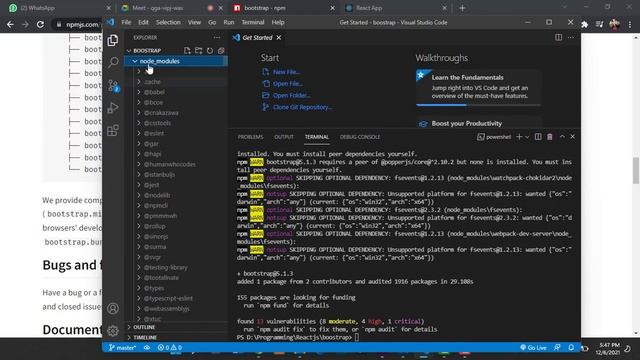Open Source Control view in activity bar
This screenshot has width=640, height=360.
pos(113,85)
